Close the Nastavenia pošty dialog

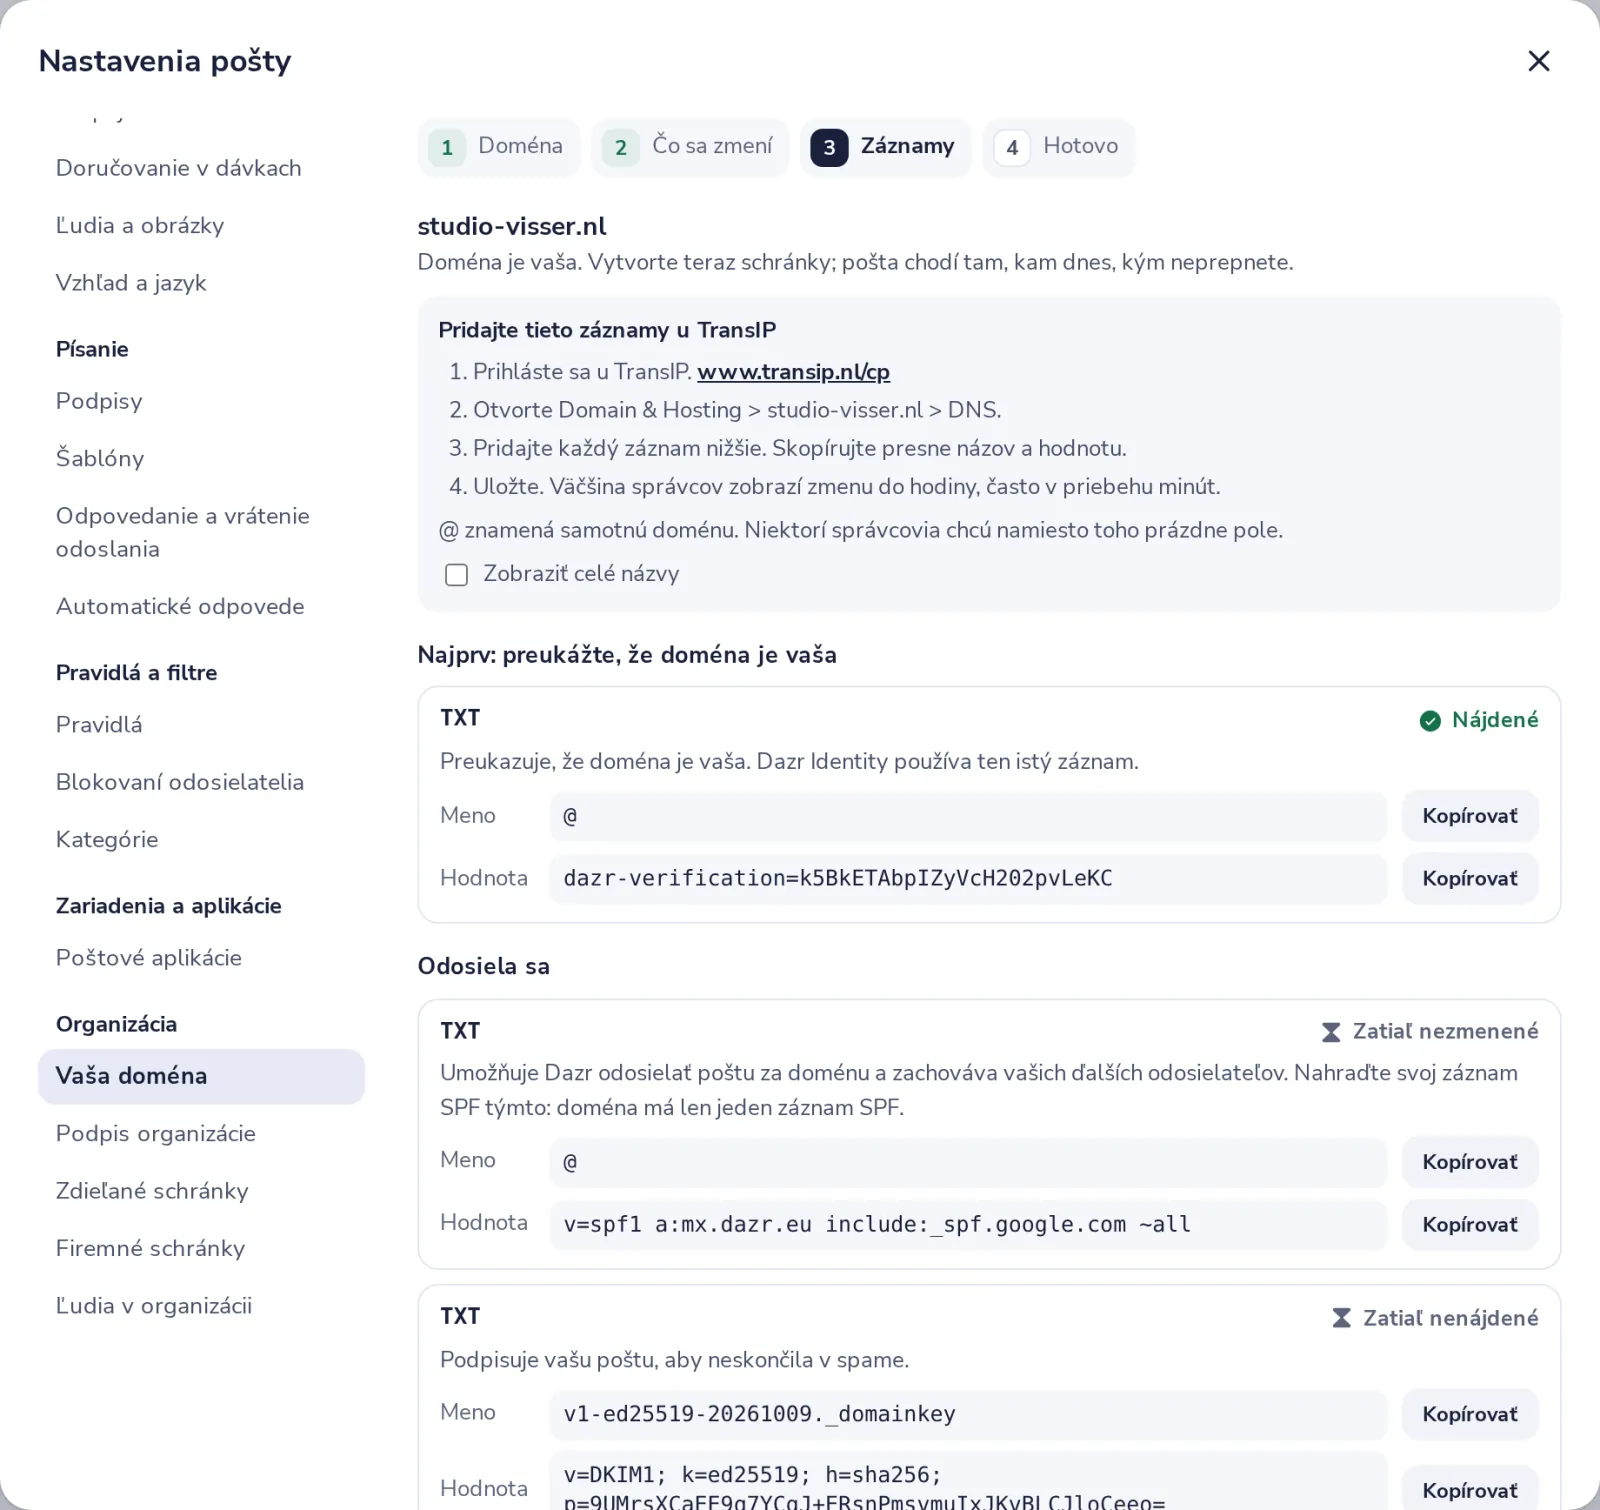tap(1538, 61)
